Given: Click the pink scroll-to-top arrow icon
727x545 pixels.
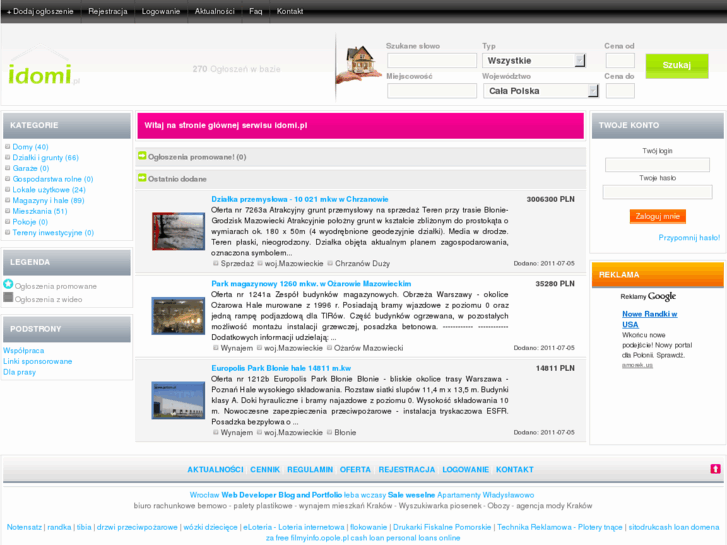Looking at the screenshot, I should click(x=715, y=469).
